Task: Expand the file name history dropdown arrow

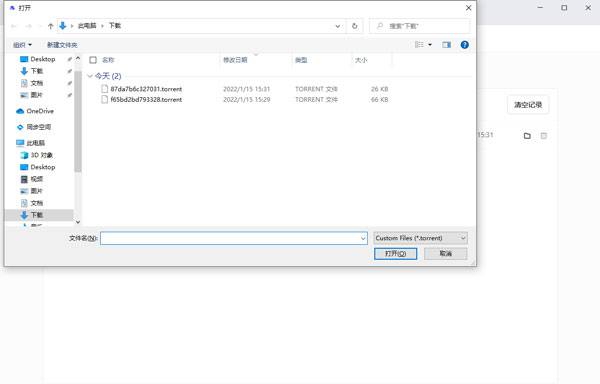Action: tap(363, 238)
